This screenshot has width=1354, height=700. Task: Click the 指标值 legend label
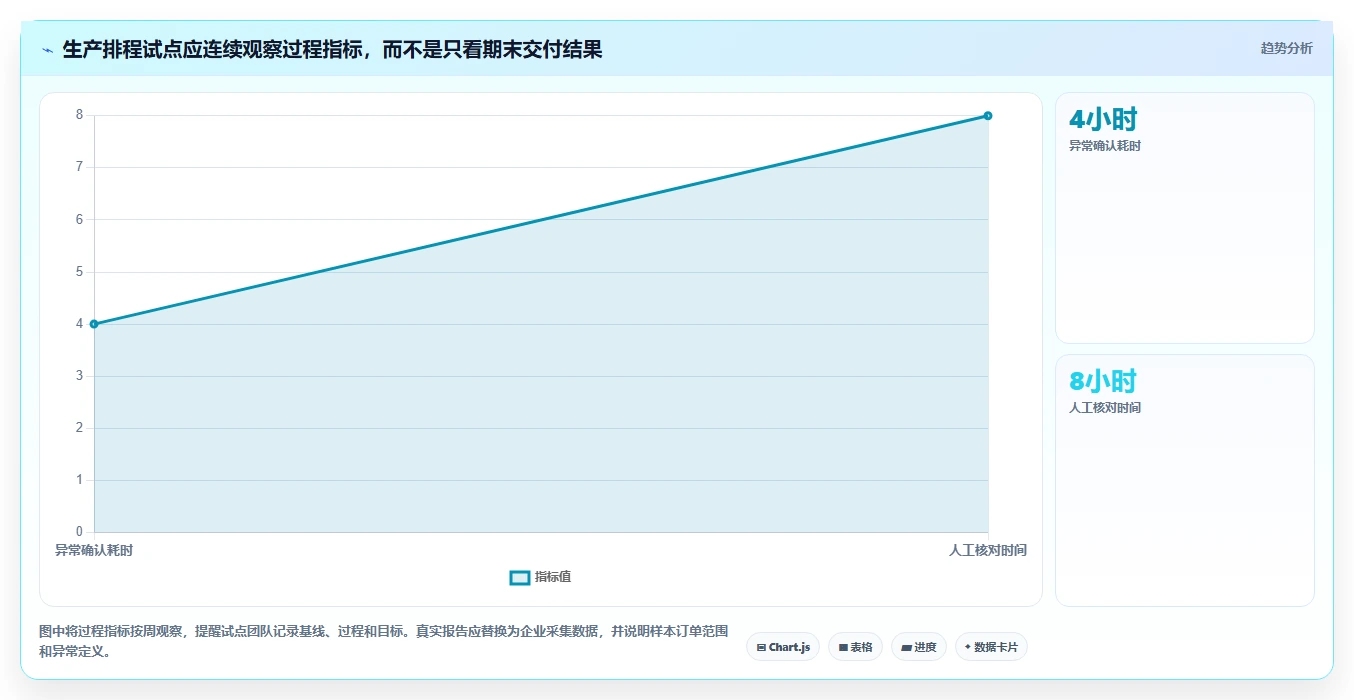tap(553, 577)
